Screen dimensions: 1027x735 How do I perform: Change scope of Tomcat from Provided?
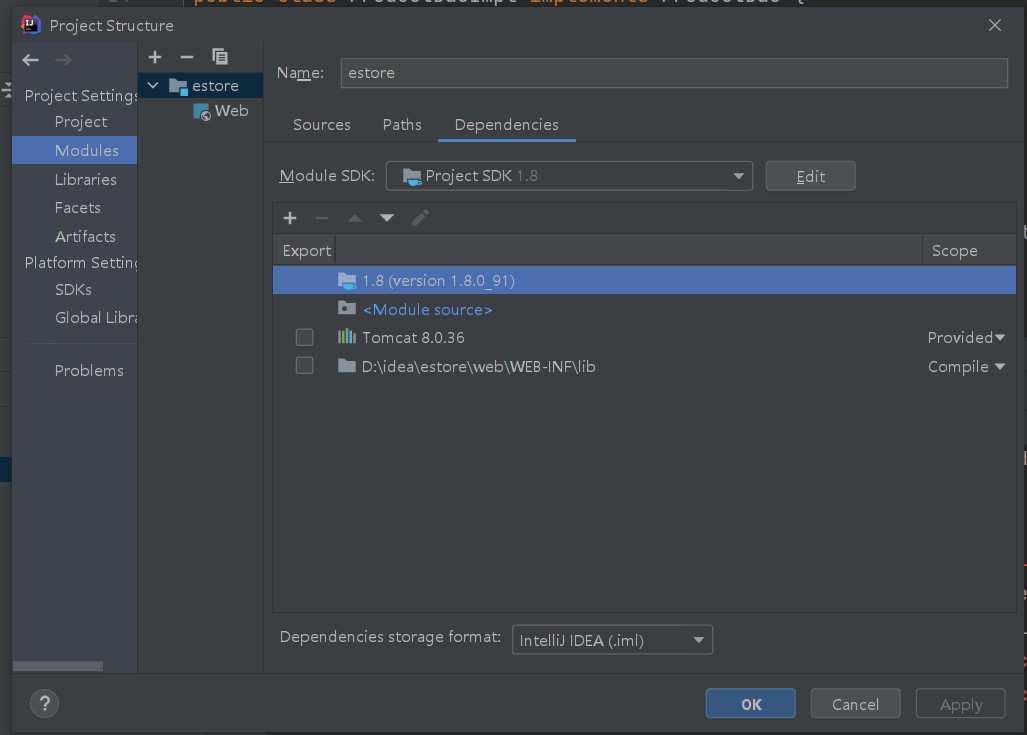(x=966, y=337)
